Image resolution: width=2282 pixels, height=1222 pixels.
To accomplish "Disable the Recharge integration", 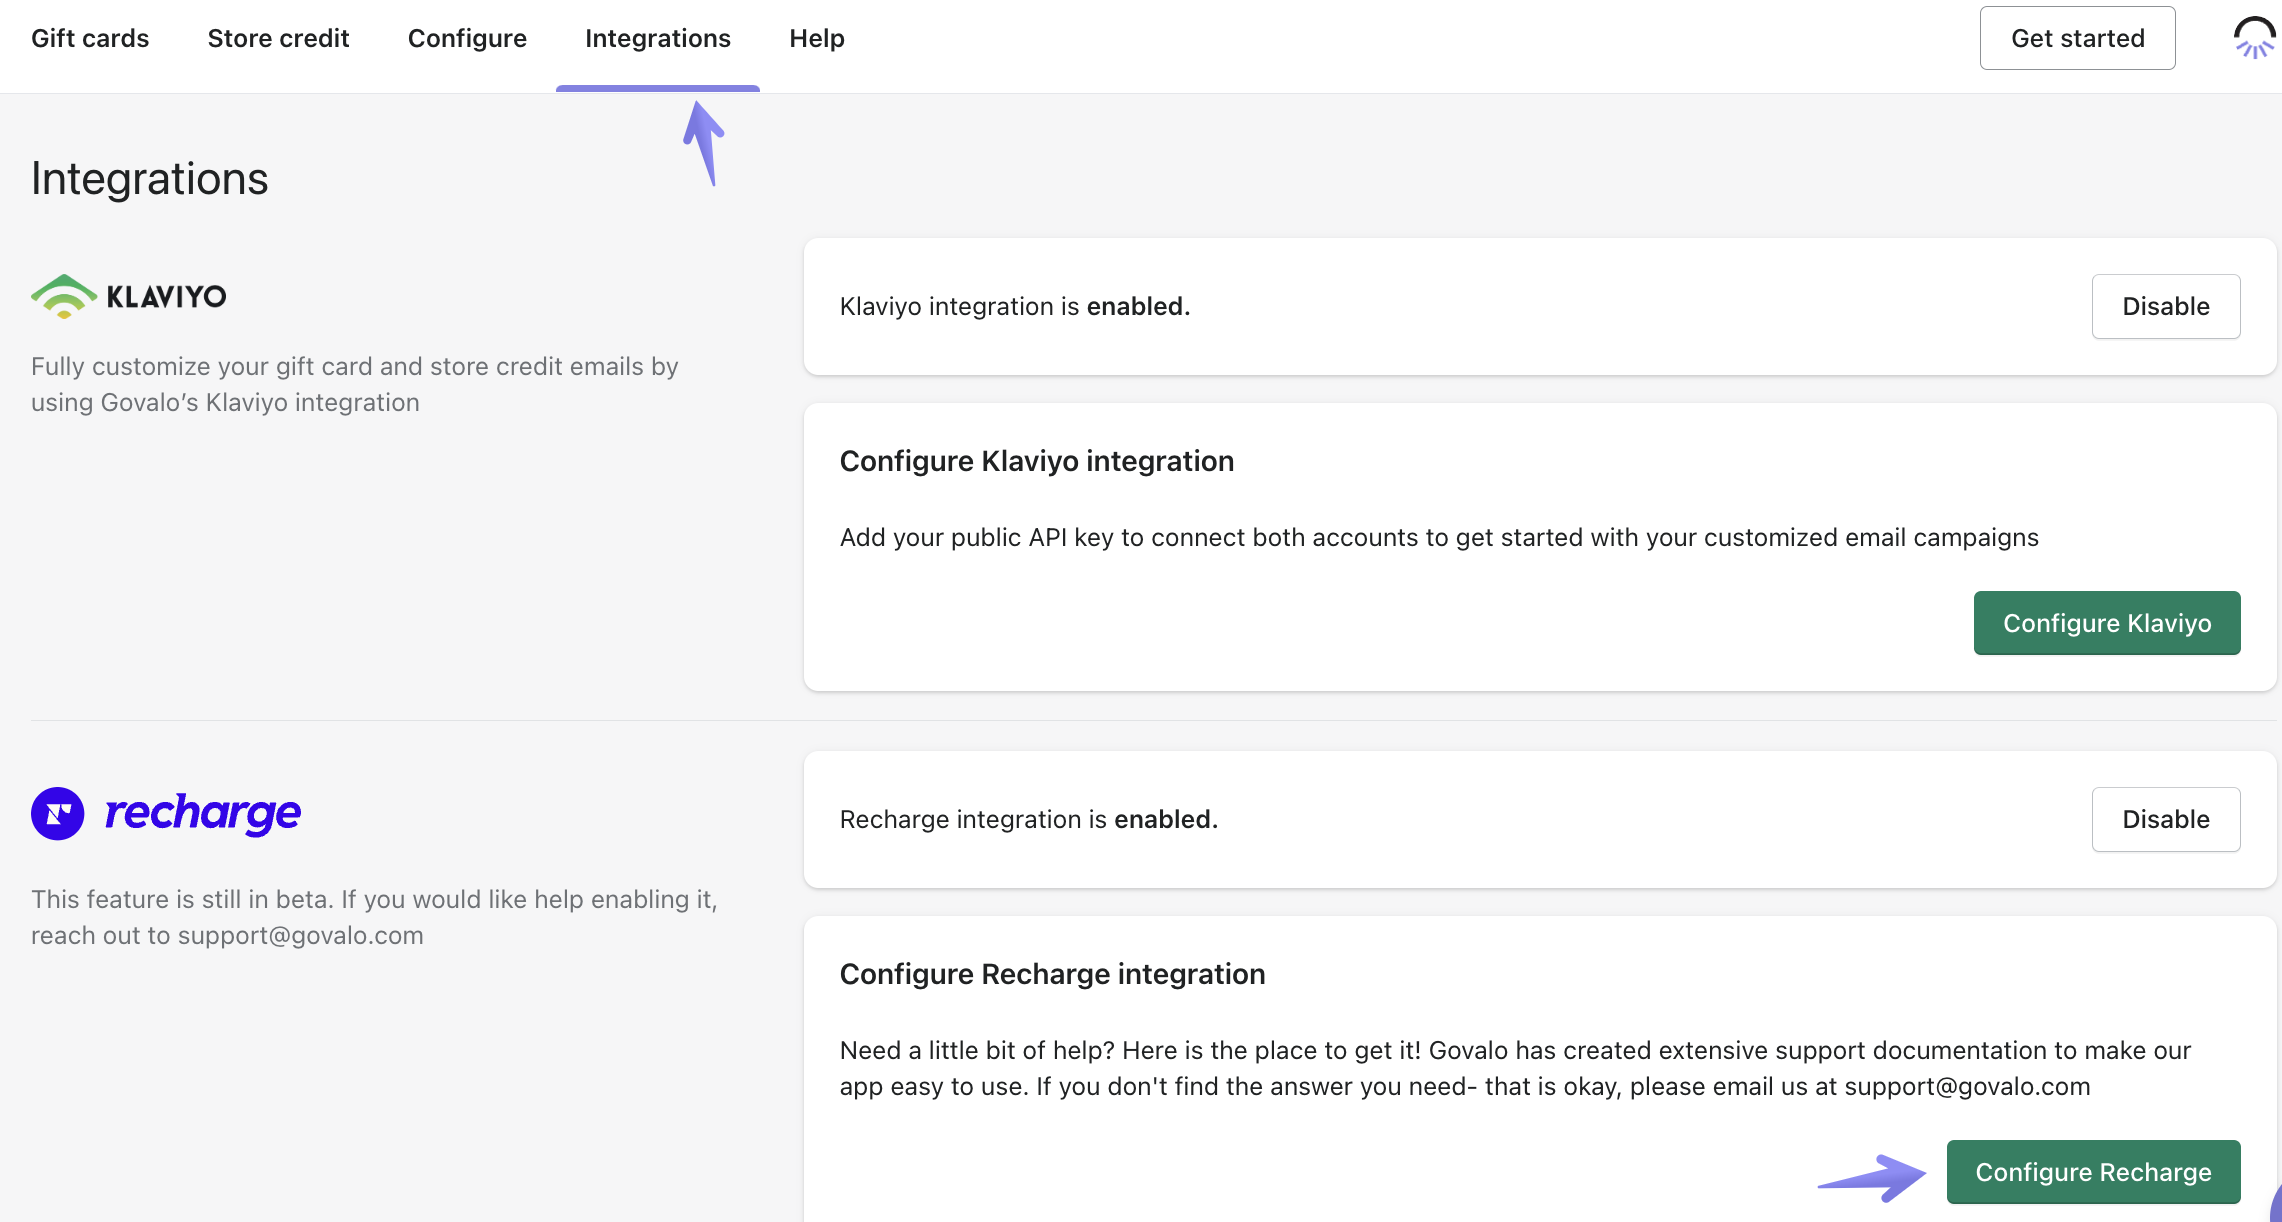I will click(2165, 820).
